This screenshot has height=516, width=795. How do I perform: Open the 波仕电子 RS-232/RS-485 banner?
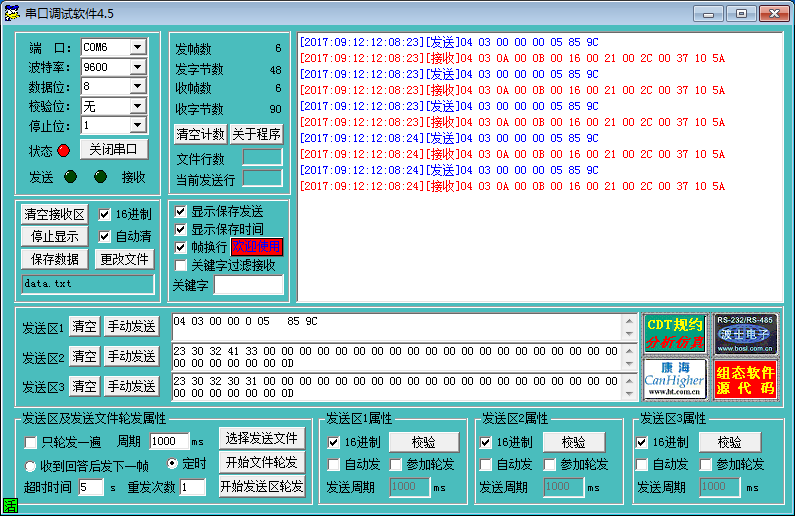[x=745, y=334]
